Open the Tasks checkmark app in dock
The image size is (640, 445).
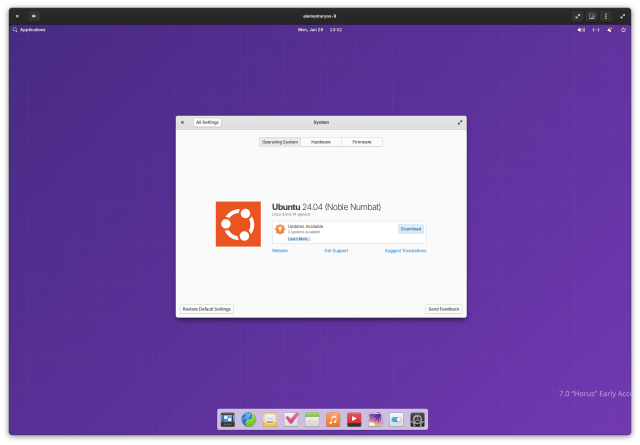[291, 419]
